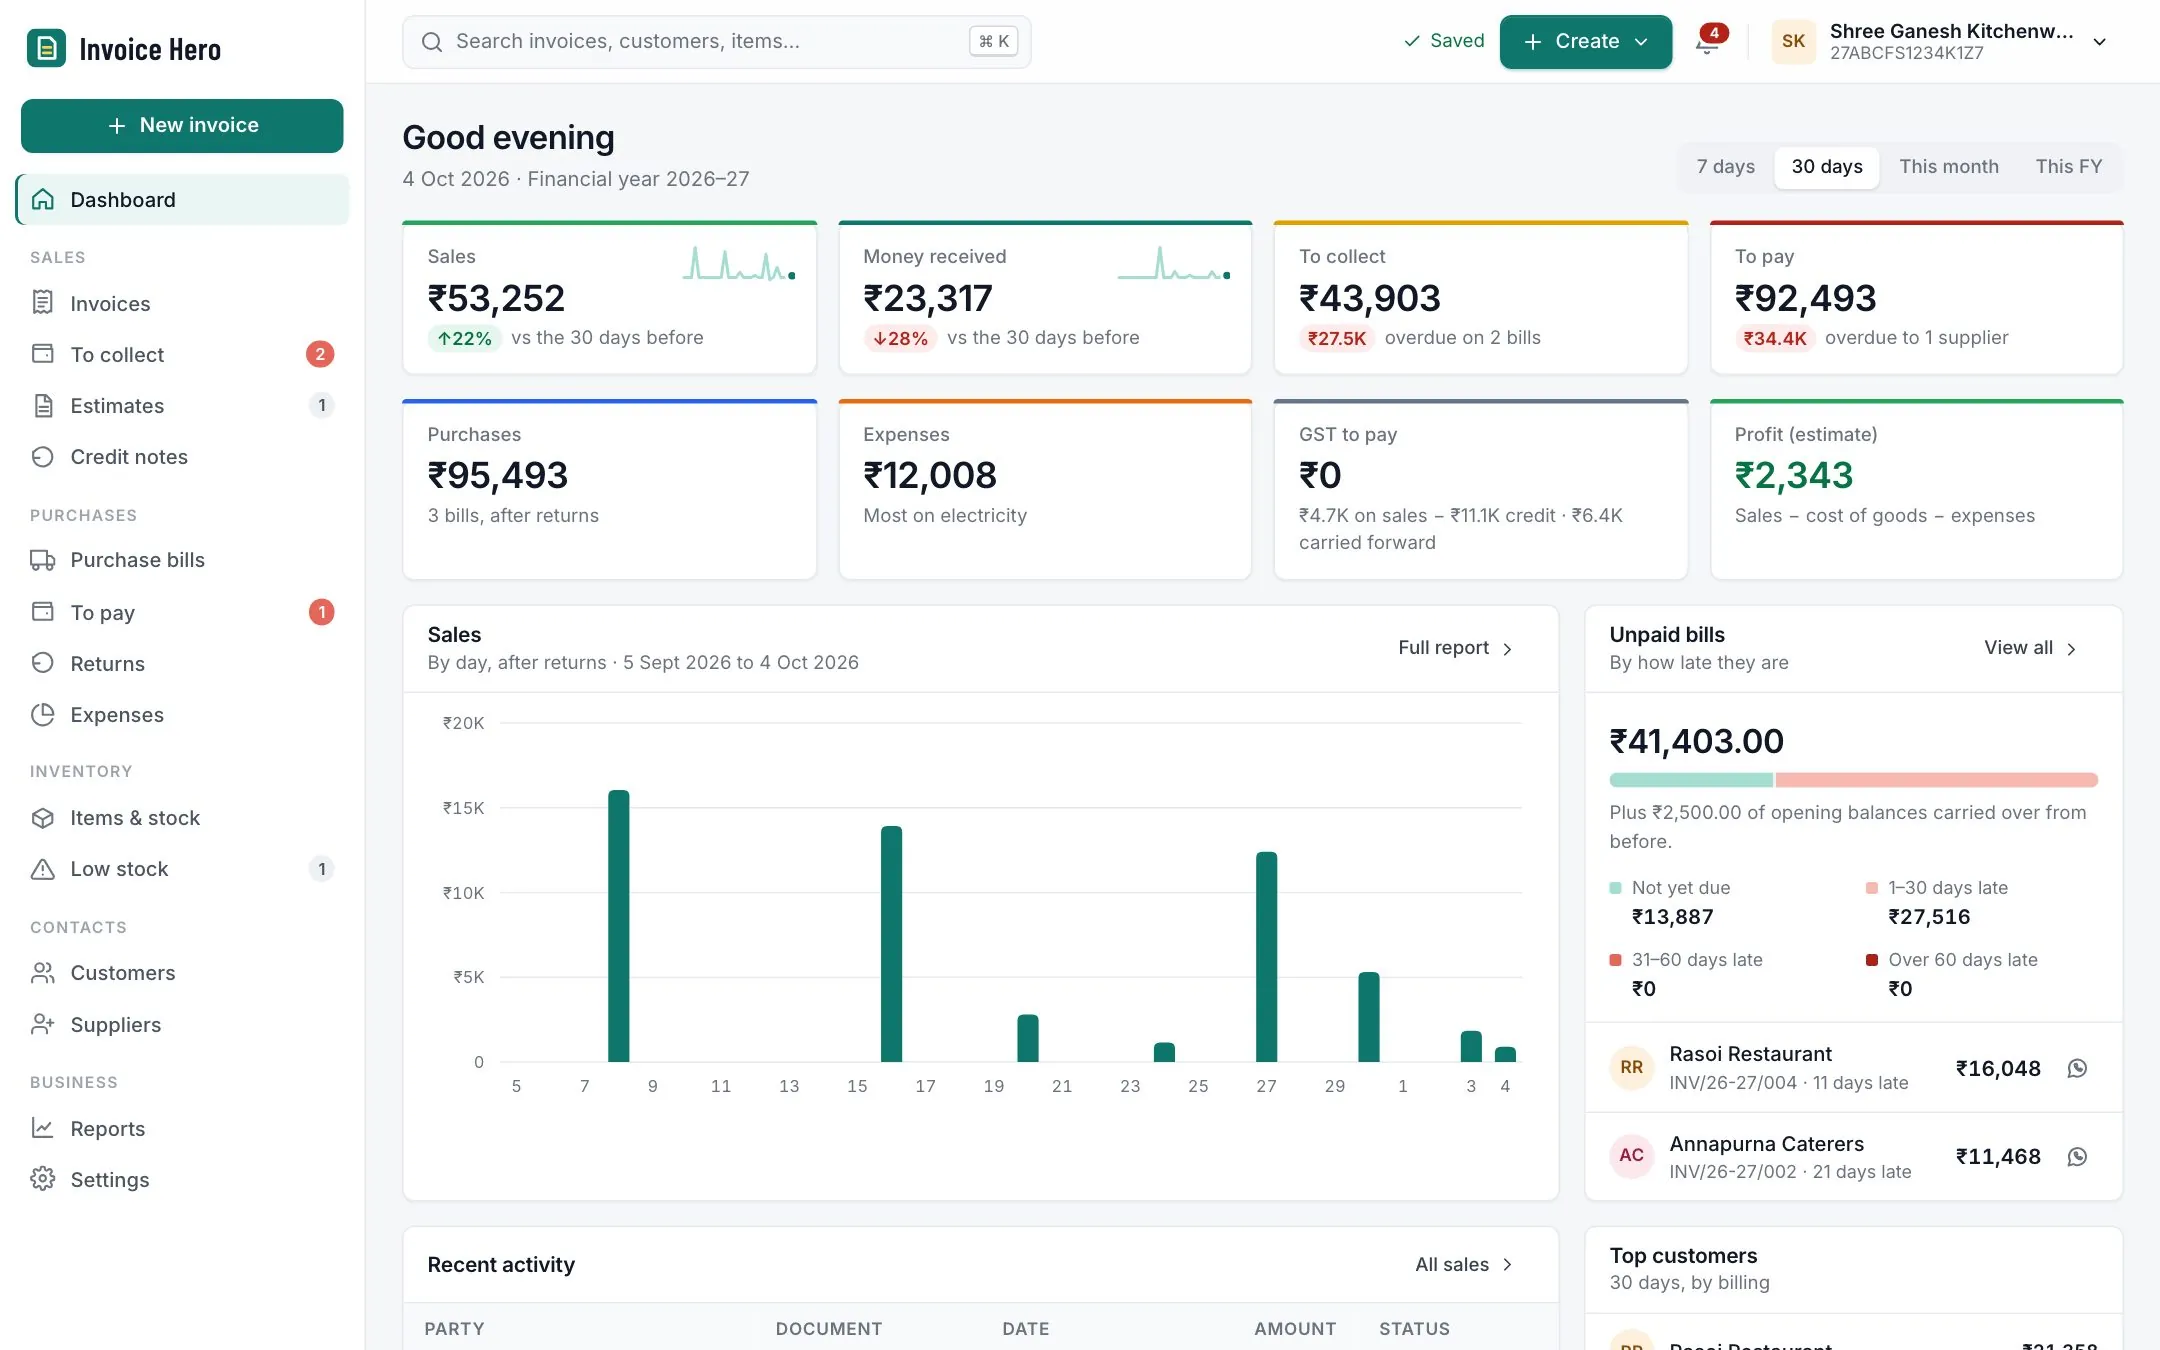Open the GST to pay card

(1481, 489)
